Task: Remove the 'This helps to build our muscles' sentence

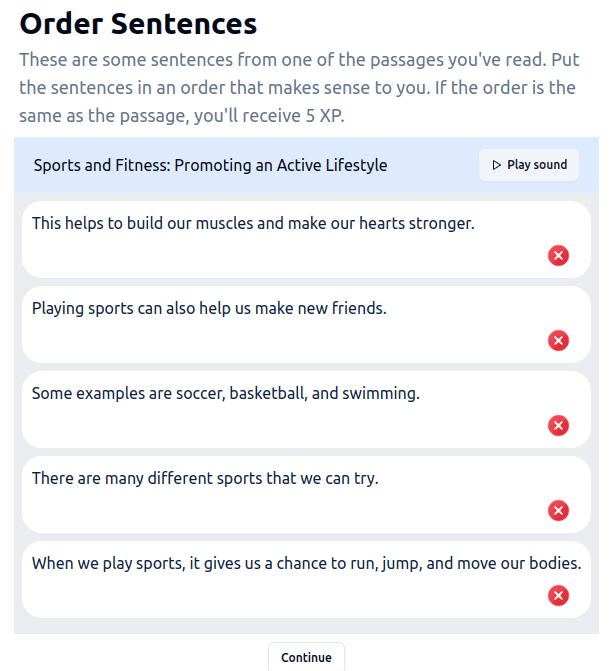Action: (x=558, y=255)
